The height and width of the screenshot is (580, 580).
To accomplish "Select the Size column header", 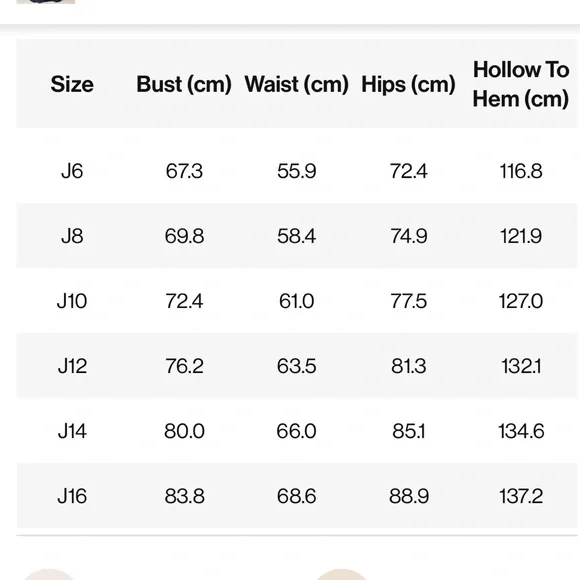I will pyautogui.click(x=72, y=84).
